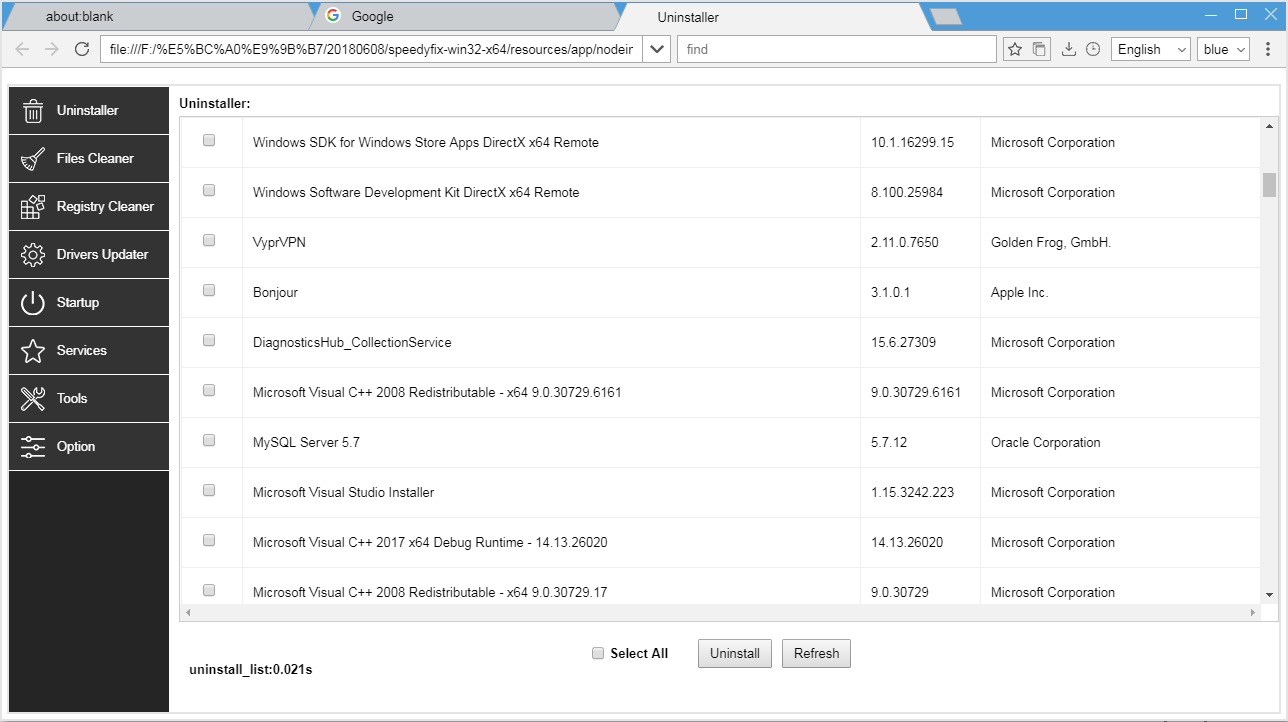The image size is (1288, 722).
Task: Check the Windows SDK for Windows Store Apps checkbox
Action: 209,140
